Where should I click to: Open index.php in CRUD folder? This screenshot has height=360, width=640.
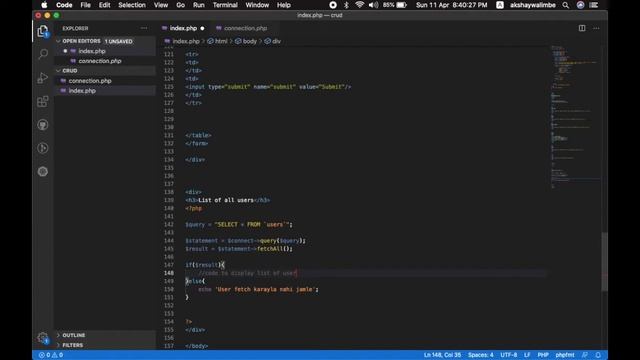[105, 91]
